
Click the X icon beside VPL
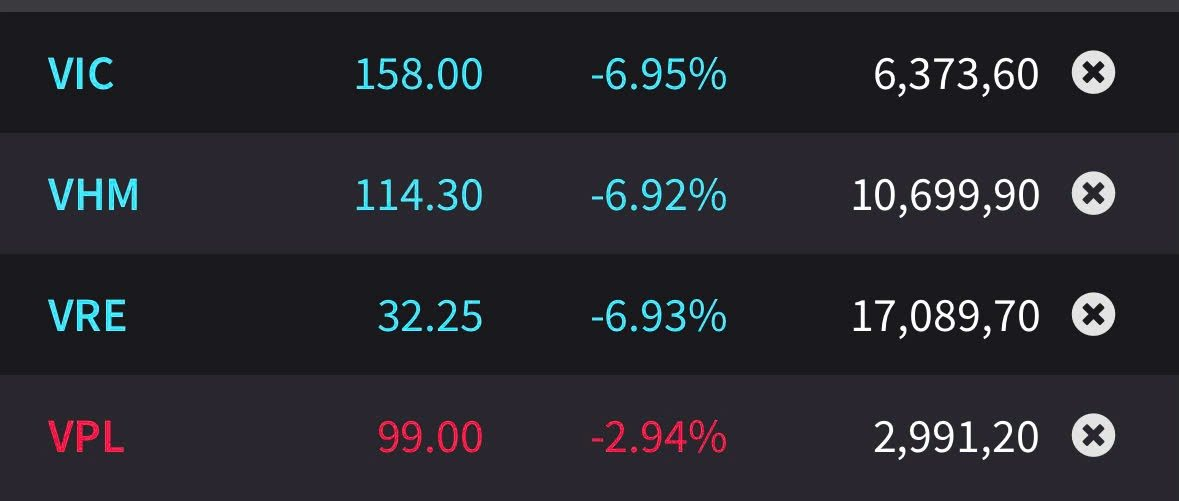coord(1093,436)
